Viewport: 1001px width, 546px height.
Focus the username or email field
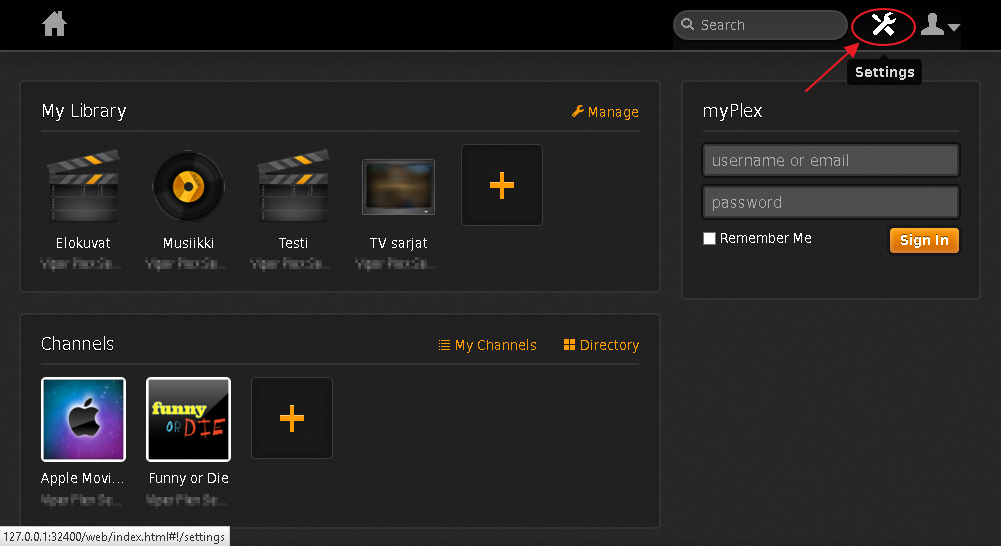coord(830,160)
